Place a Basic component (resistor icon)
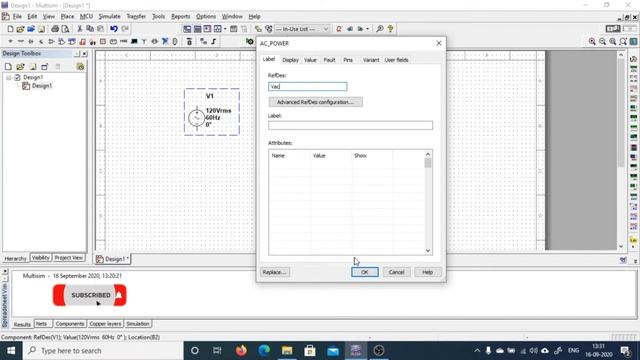 pyautogui.click(x=20, y=42)
